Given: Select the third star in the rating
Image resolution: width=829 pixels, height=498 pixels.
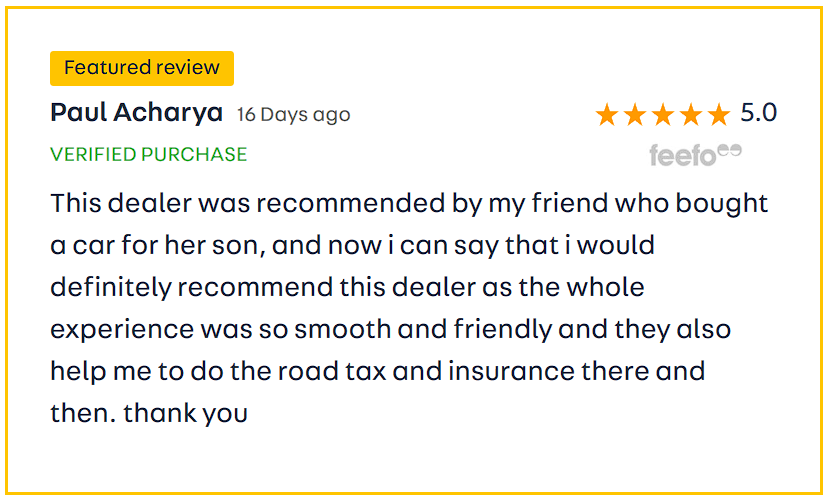Looking at the screenshot, I should (x=663, y=115).
